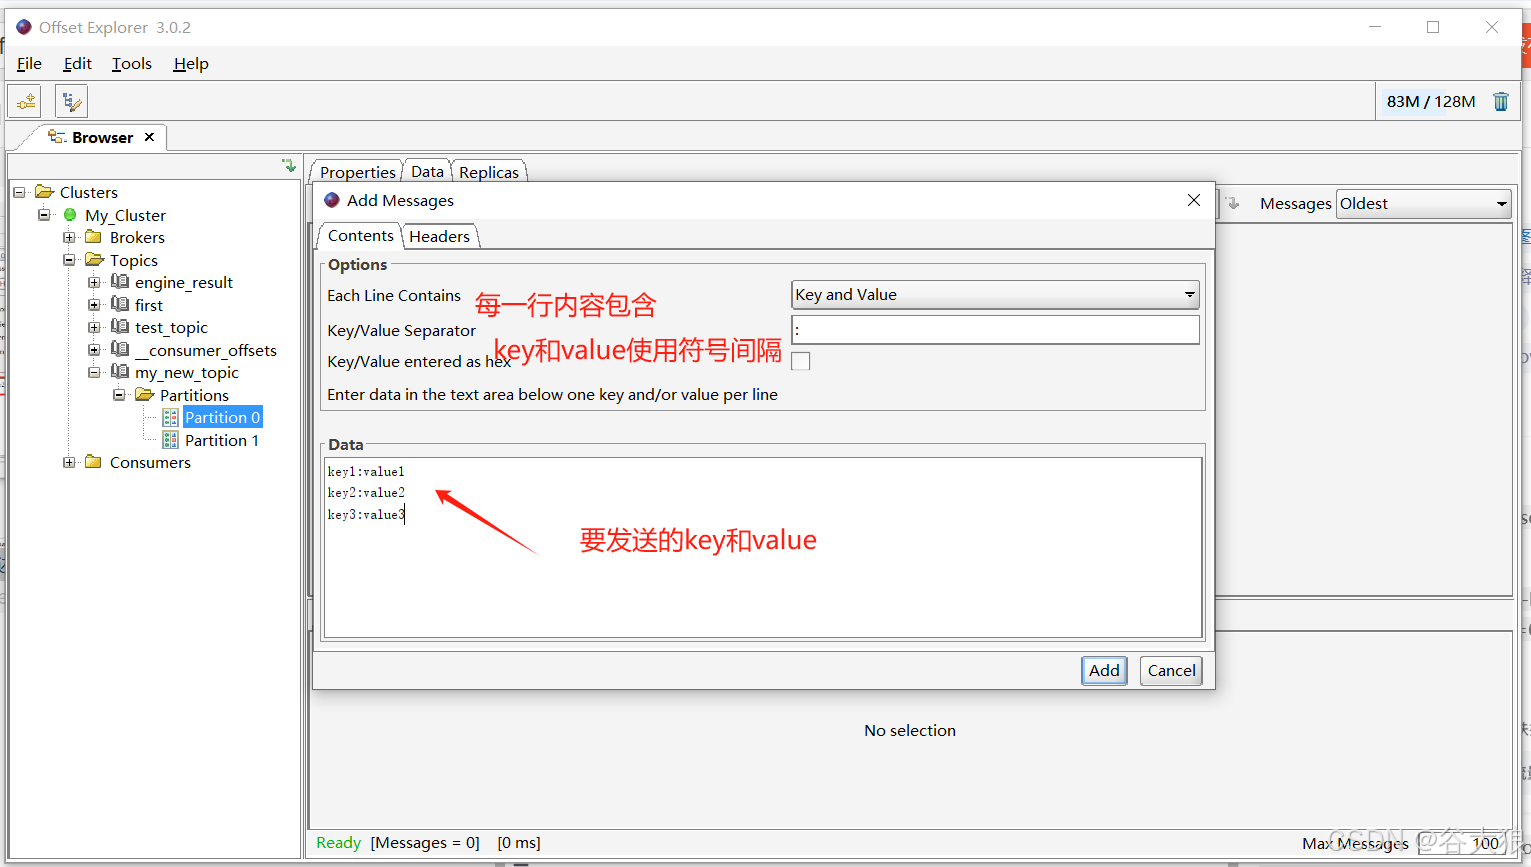Screen dimensions: 1531x867
Task: Click the Add button
Action: click(x=1104, y=670)
